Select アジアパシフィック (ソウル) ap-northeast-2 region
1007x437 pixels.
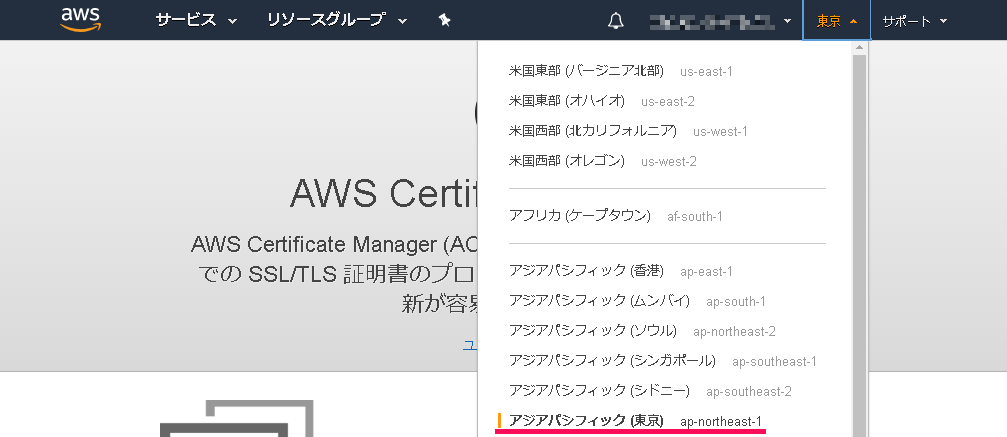click(x=642, y=331)
